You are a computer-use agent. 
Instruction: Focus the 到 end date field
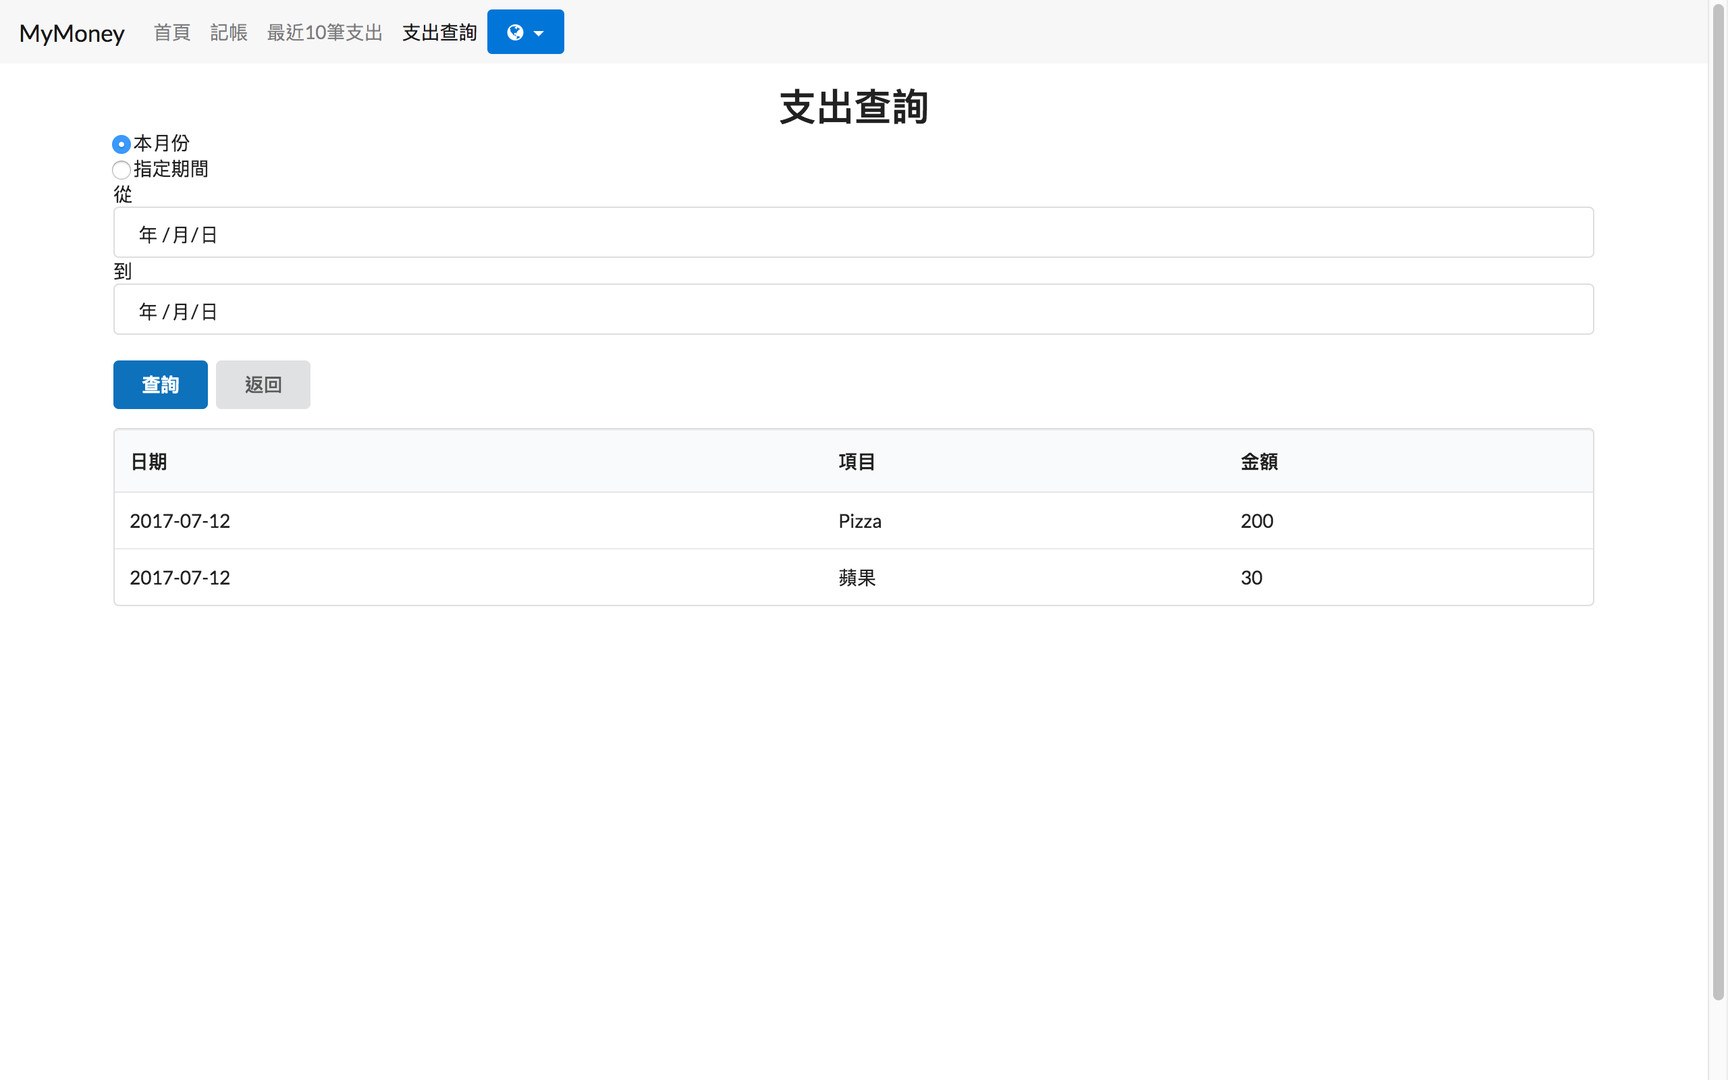(852, 310)
